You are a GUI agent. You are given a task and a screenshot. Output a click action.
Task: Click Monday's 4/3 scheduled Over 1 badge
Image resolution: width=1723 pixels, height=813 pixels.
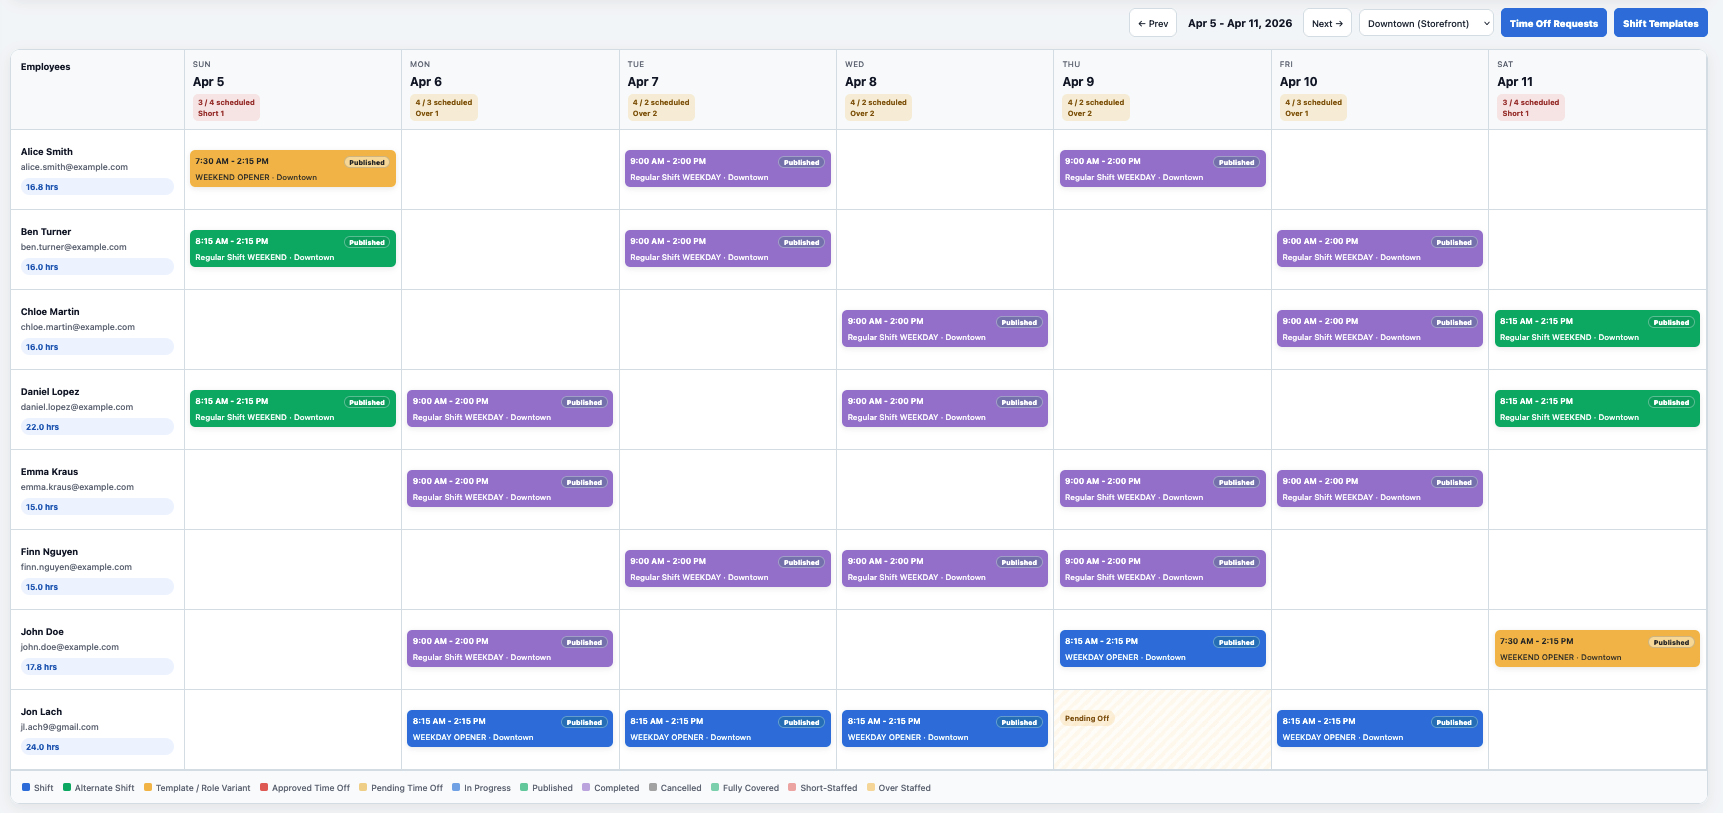pyautogui.click(x=444, y=108)
